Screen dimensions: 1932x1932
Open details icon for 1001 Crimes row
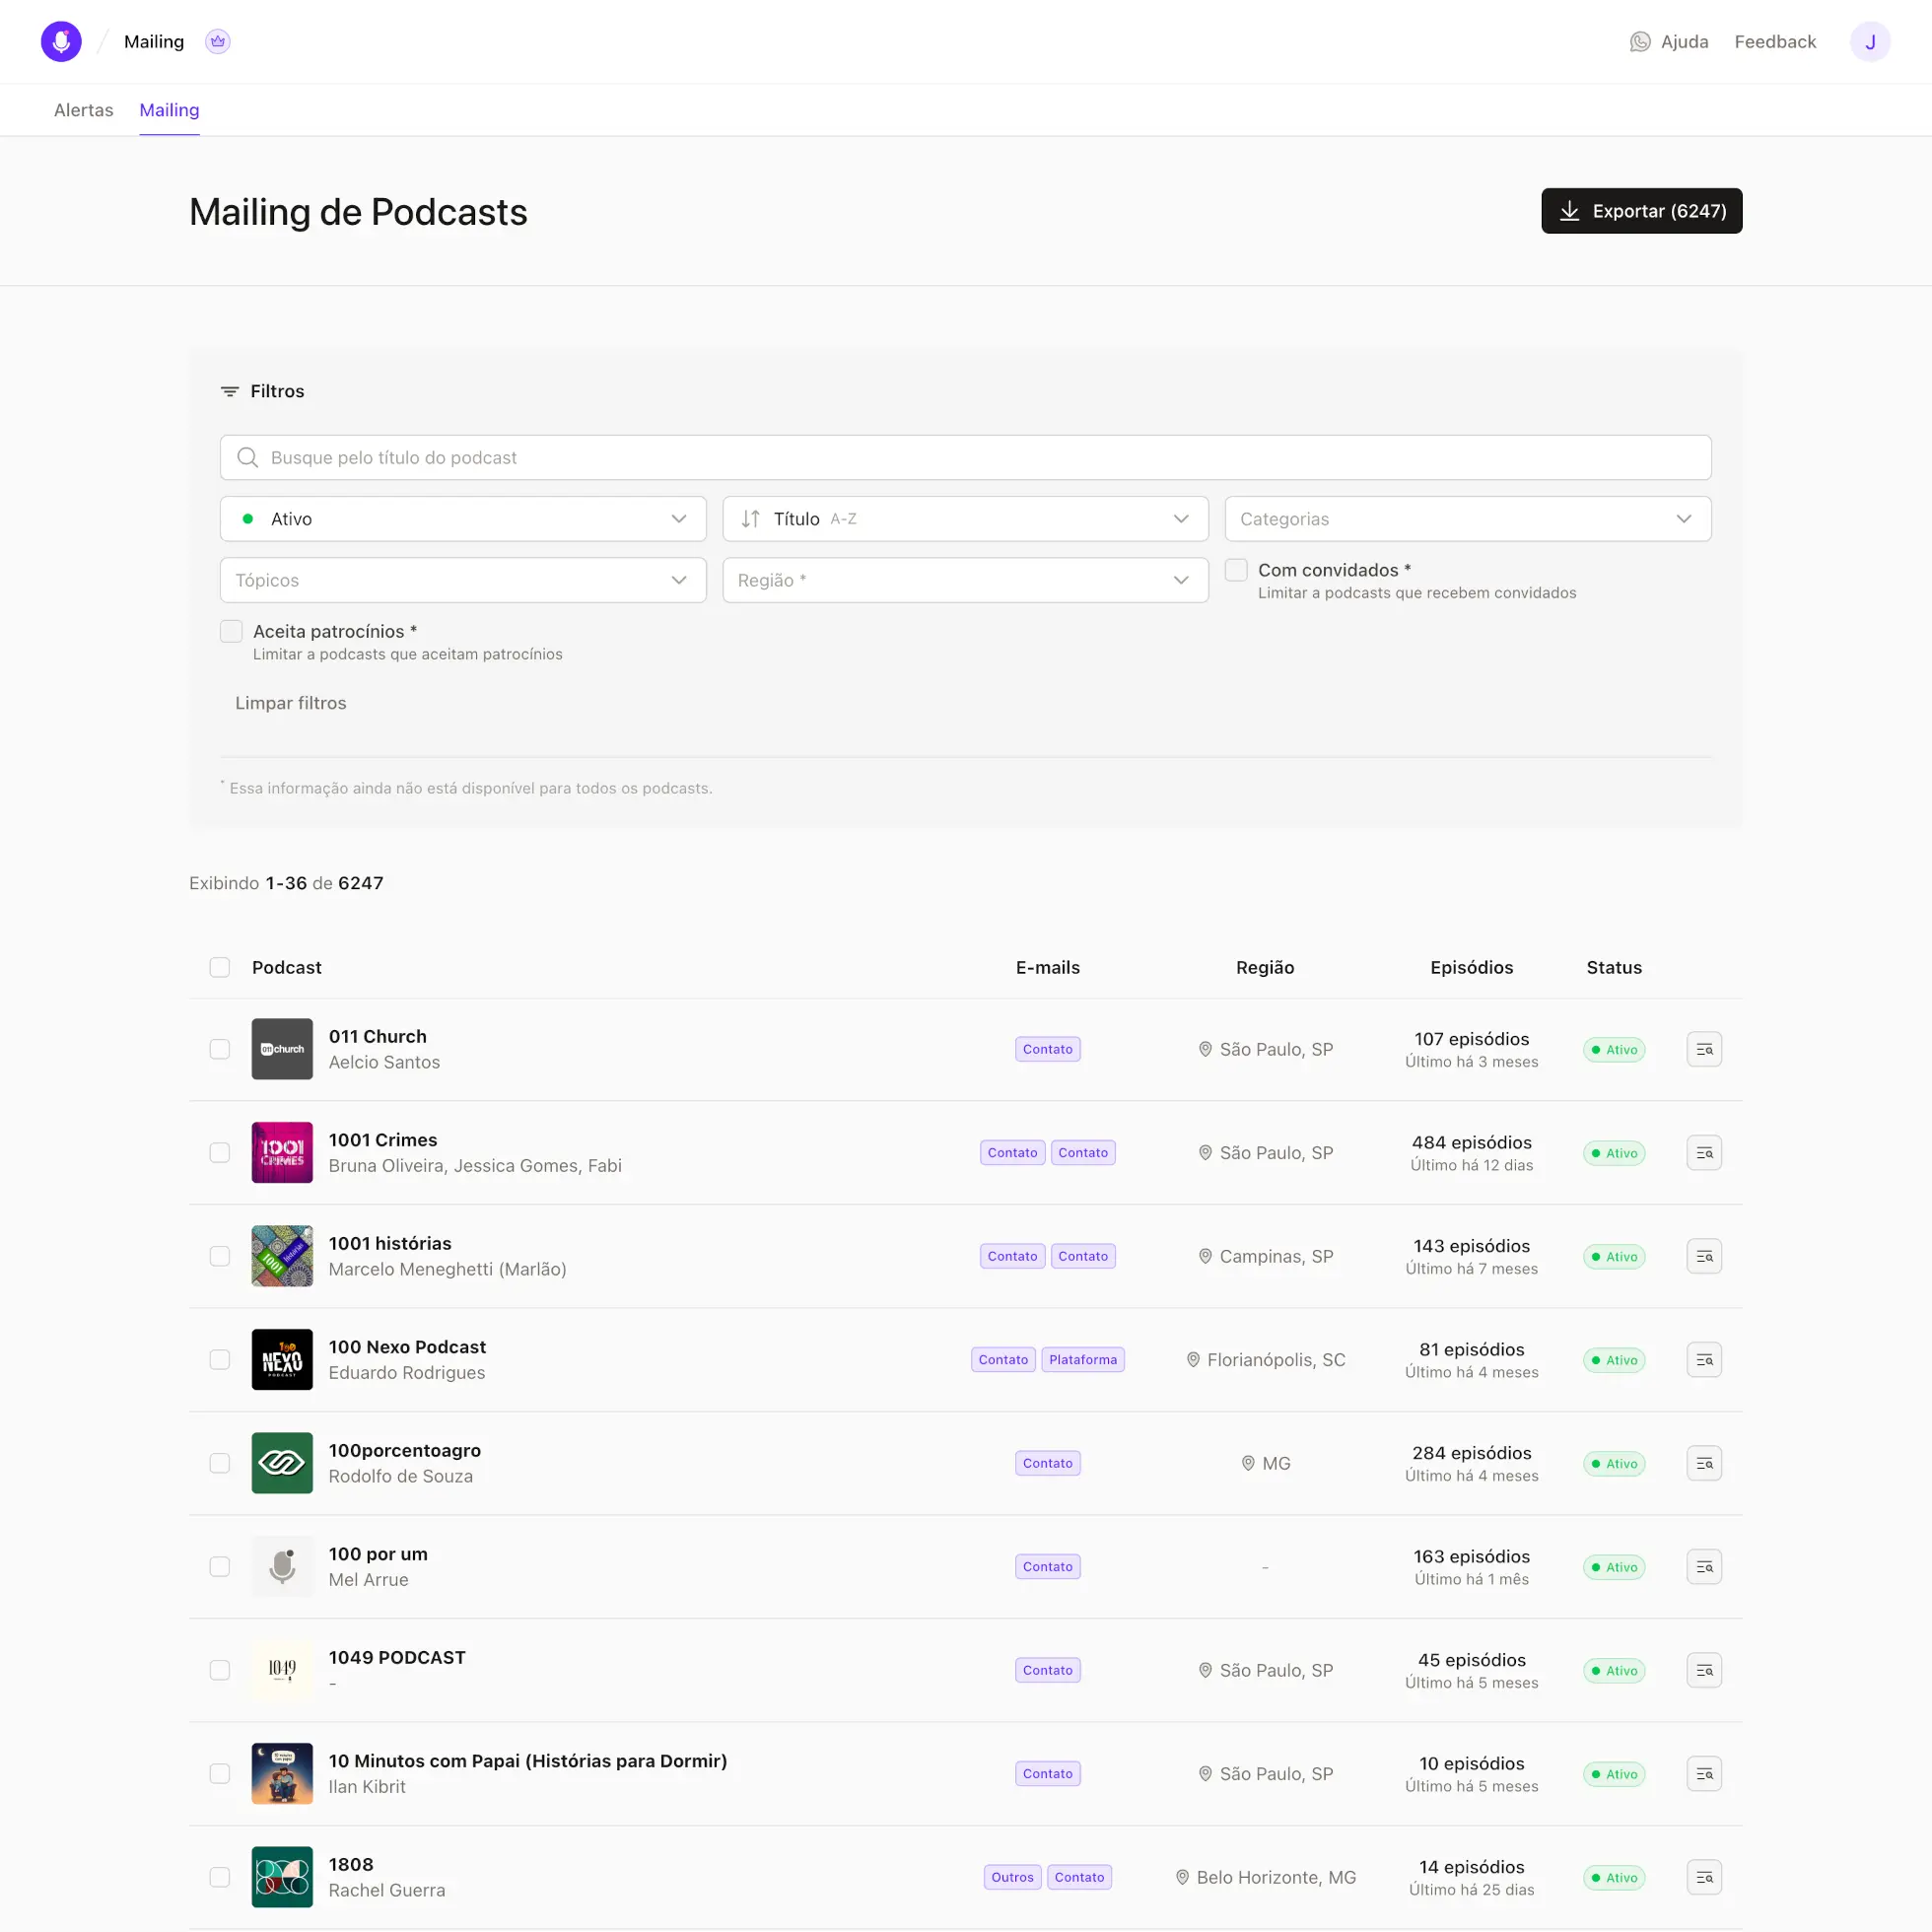point(1703,1152)
